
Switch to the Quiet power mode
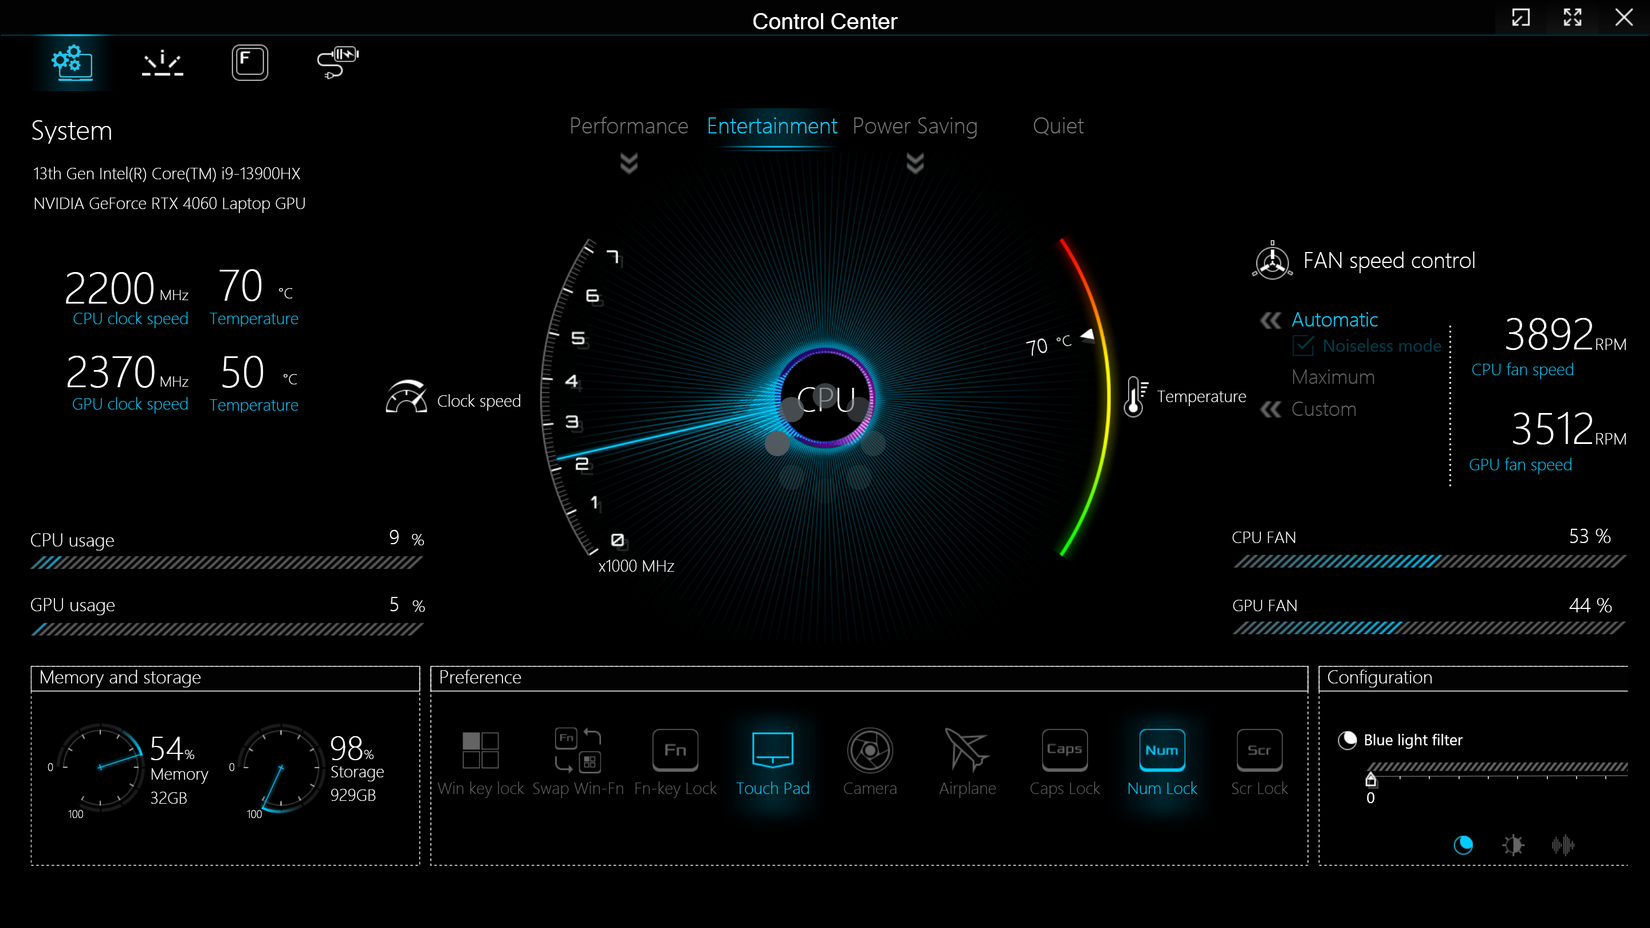click(1057, 126)
